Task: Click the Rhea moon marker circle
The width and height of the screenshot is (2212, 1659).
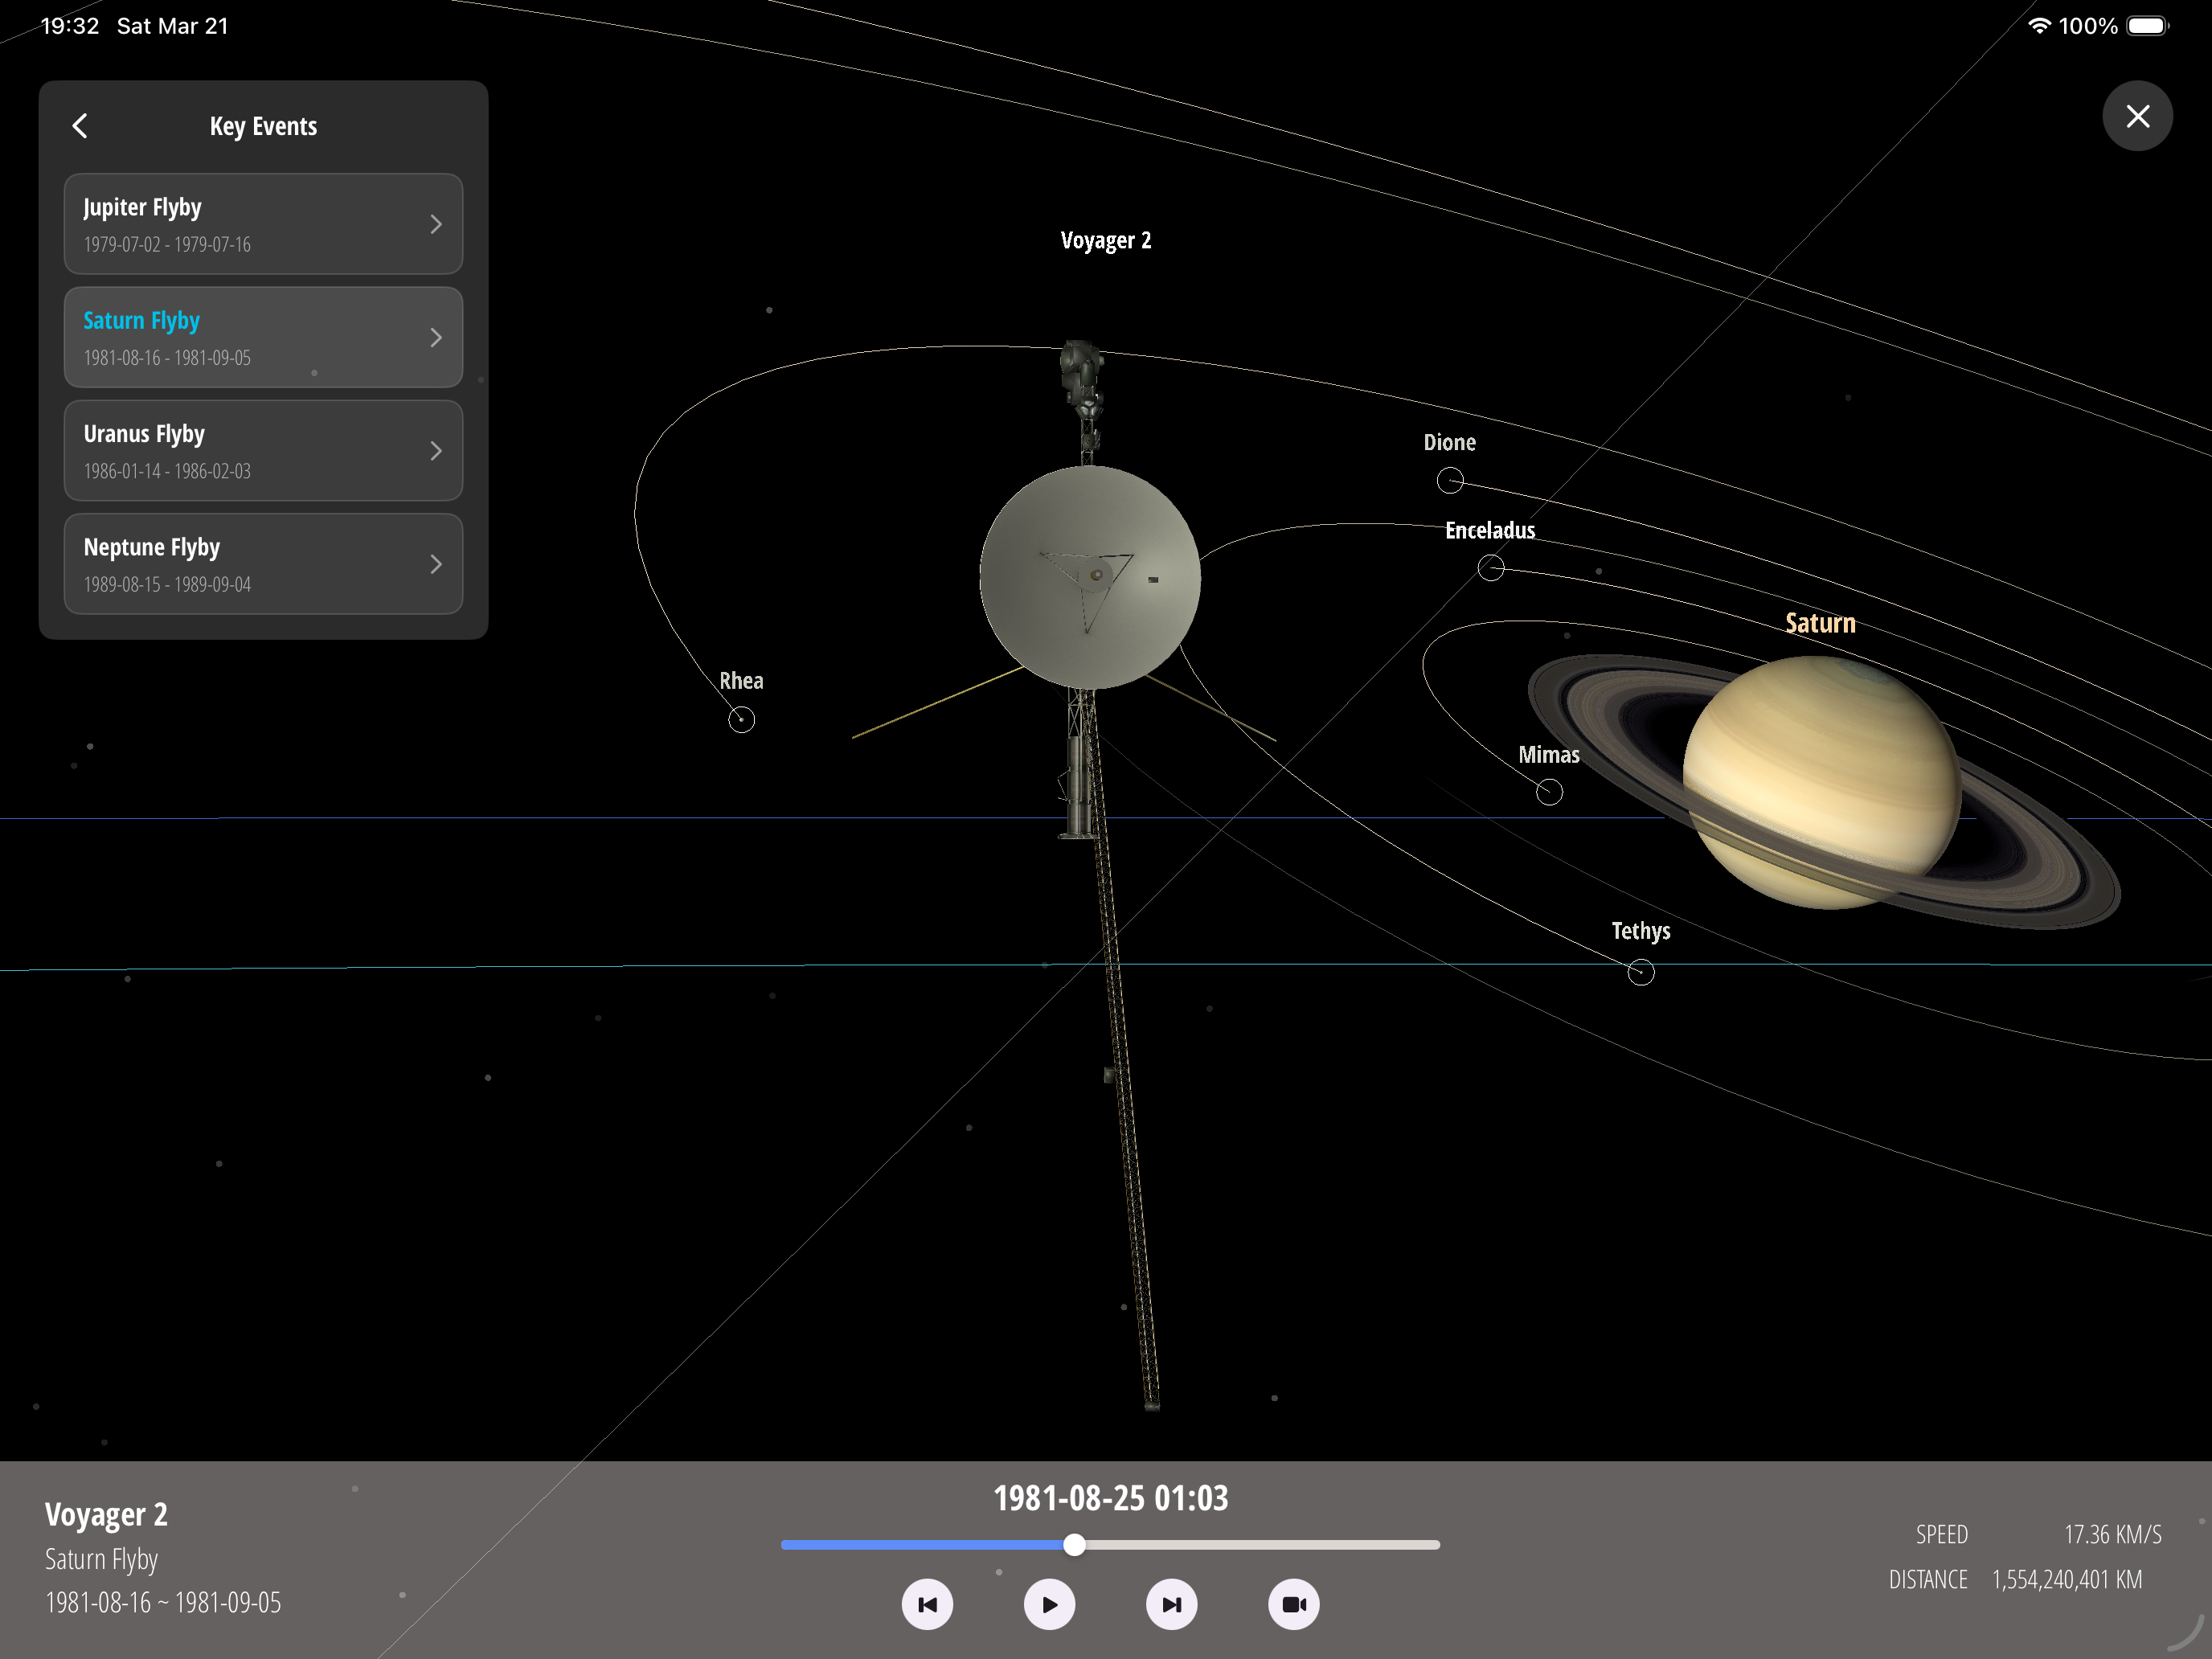Action: (x=741, y=718)
